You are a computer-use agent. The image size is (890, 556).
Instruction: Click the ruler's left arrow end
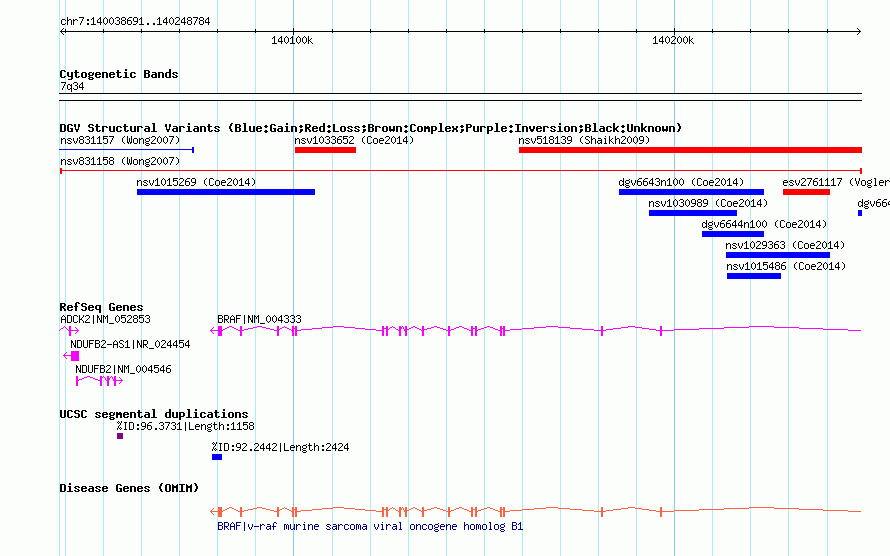(63, 31)
